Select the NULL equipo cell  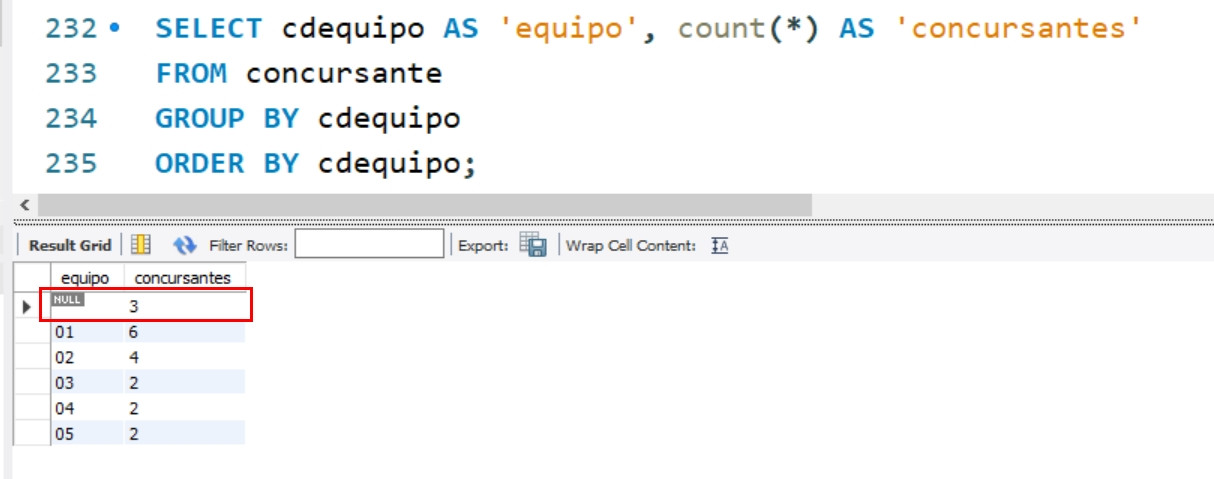click(x=86, y=305)
